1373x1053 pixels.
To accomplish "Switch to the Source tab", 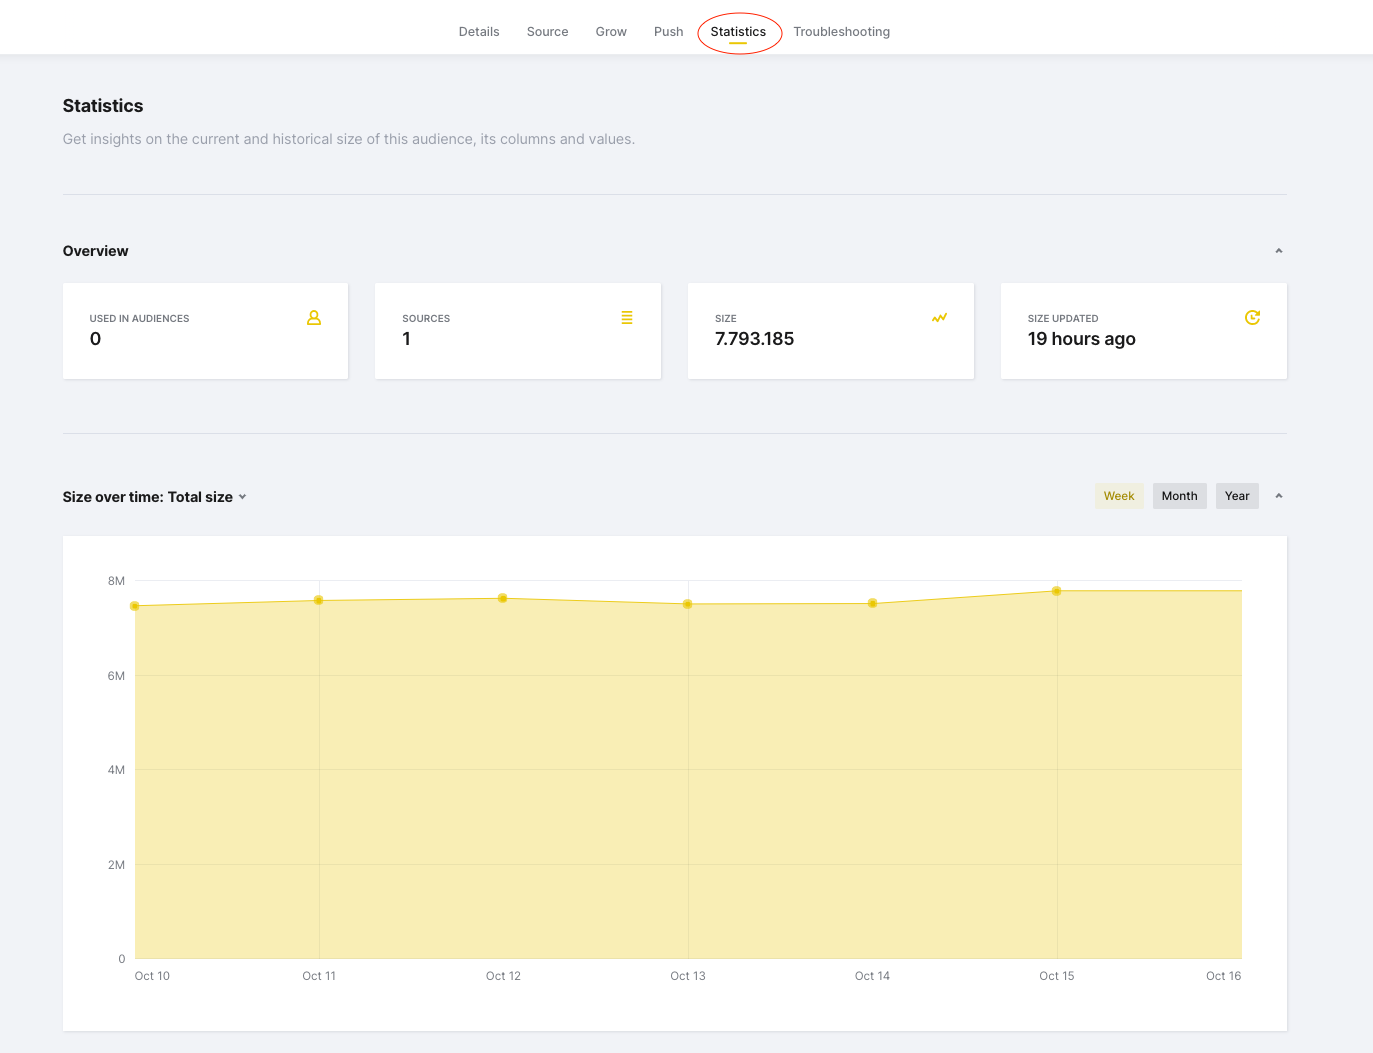I will (x=547, y=32).
